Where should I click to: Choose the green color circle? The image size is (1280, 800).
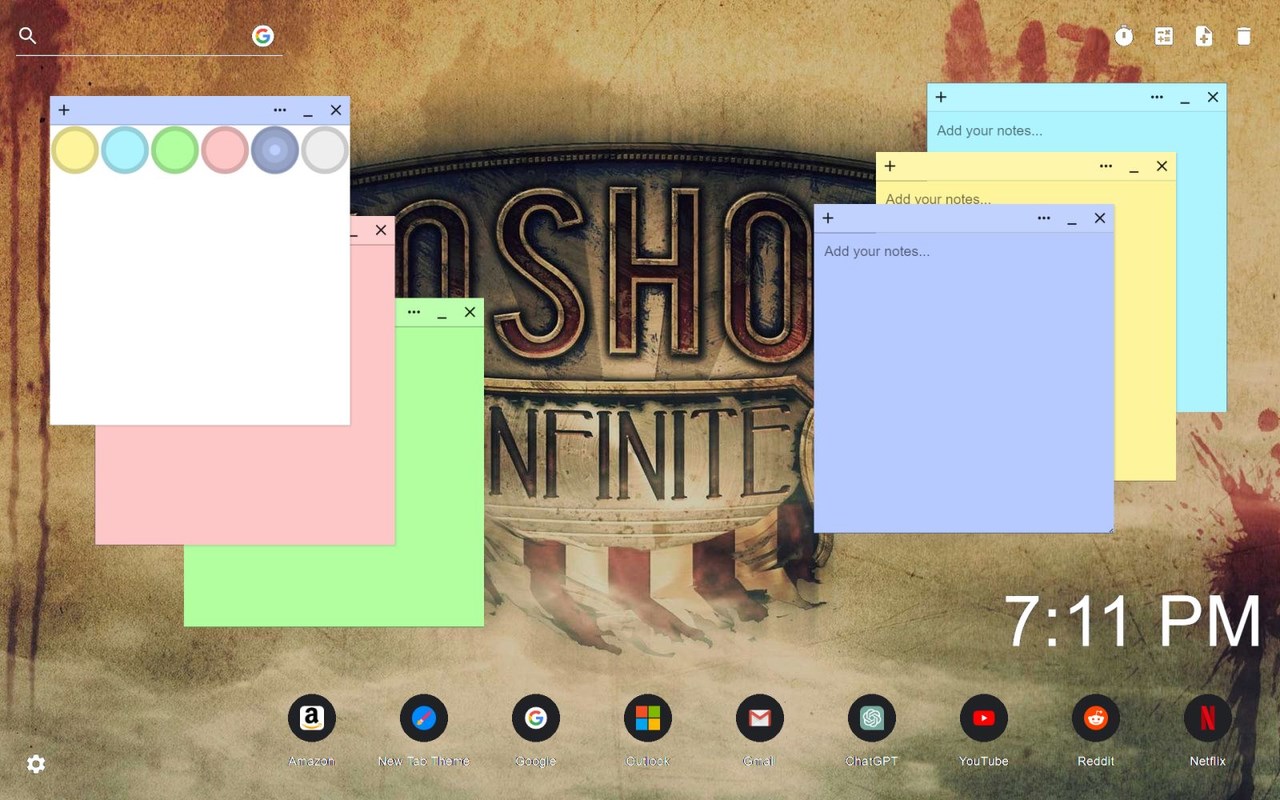(175, 150)
